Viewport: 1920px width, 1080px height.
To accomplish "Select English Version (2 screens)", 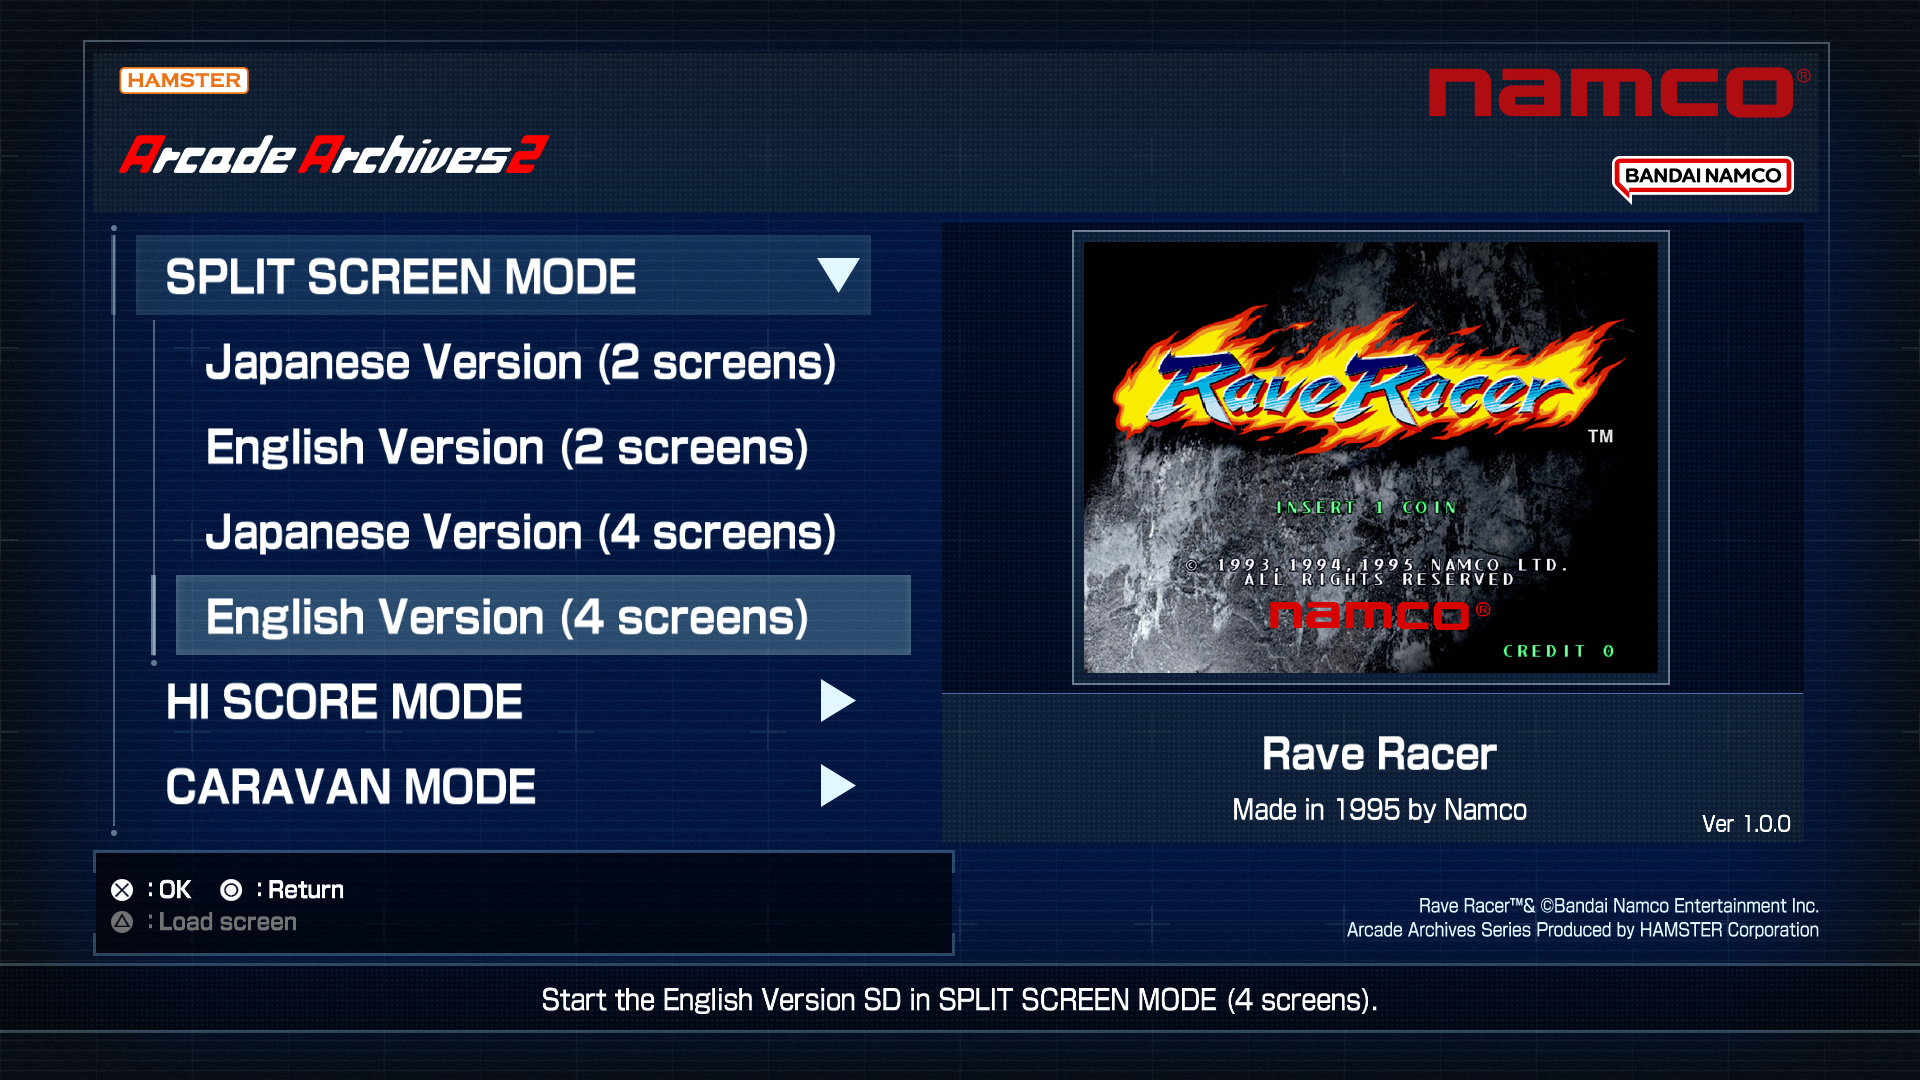I will tap(506, 447).
